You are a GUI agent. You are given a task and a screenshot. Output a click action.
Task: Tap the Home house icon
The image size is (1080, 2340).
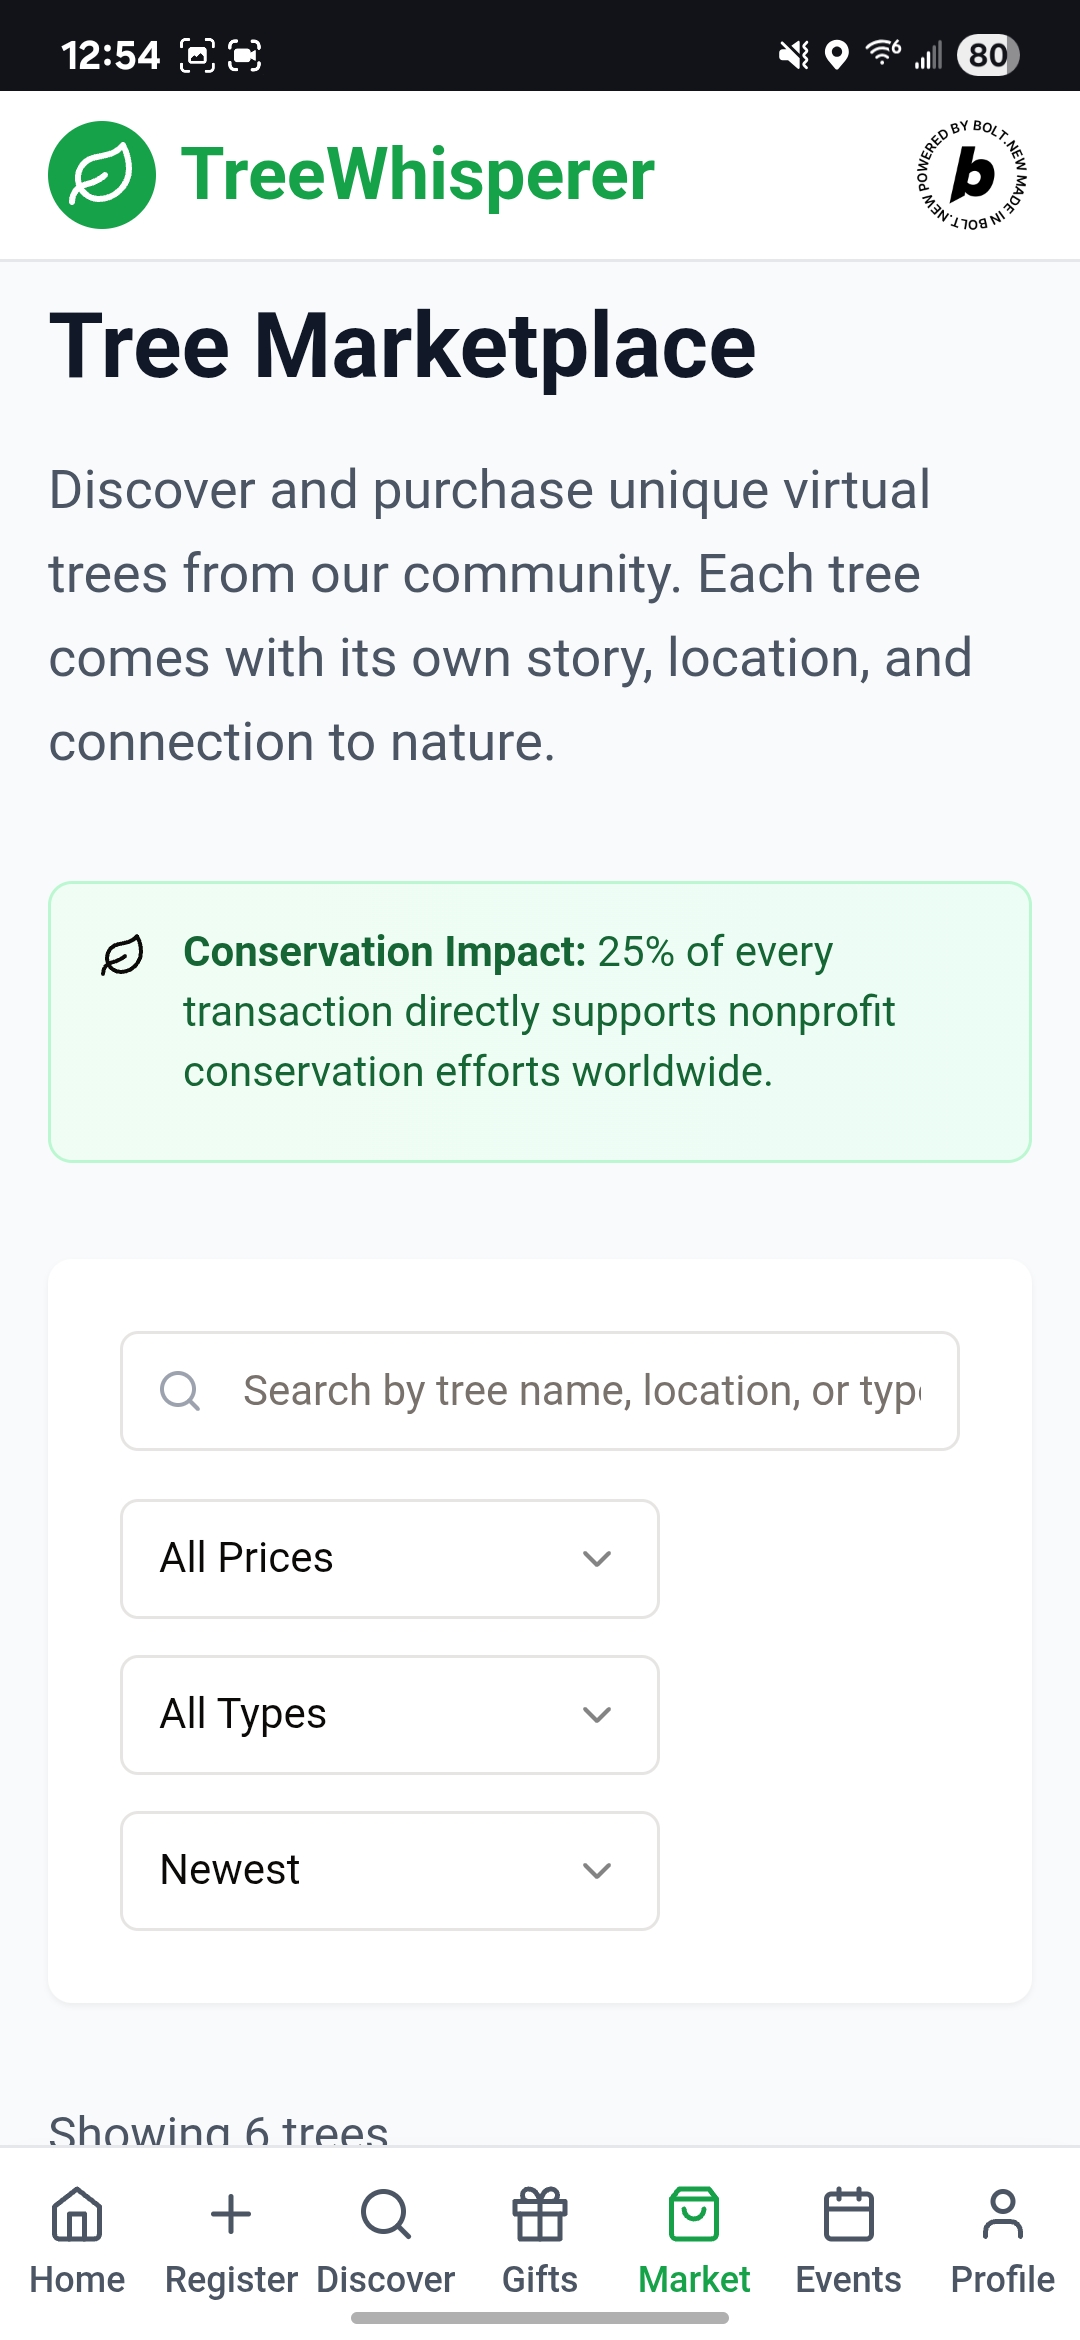click(x=77, y=2214)
